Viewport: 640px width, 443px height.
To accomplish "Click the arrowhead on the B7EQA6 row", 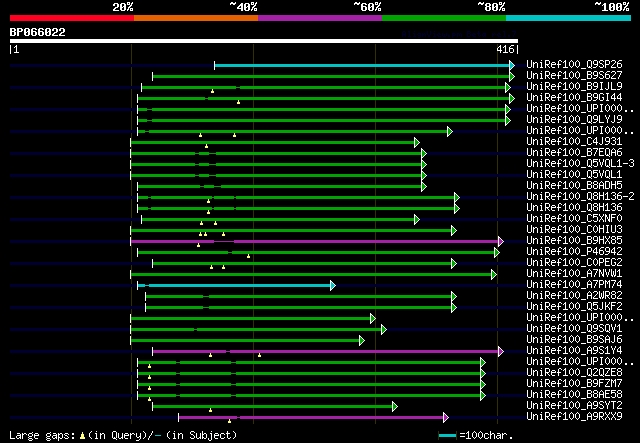I will click(x=424, y=154).
